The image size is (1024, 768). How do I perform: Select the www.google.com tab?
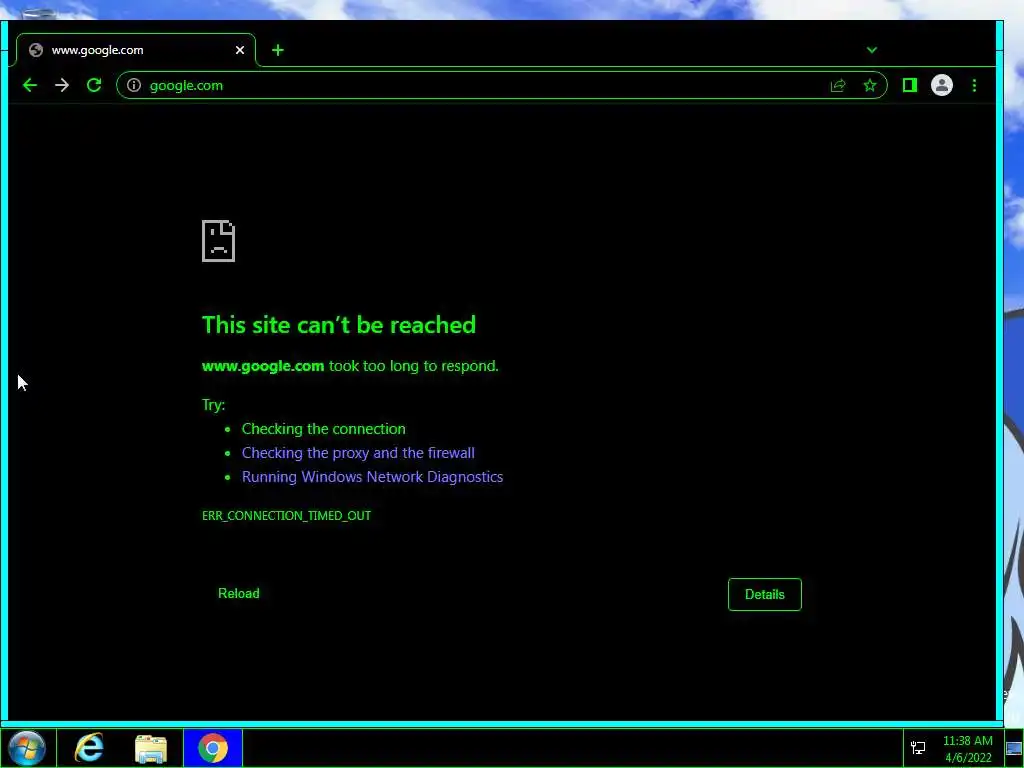click(136, 50)
